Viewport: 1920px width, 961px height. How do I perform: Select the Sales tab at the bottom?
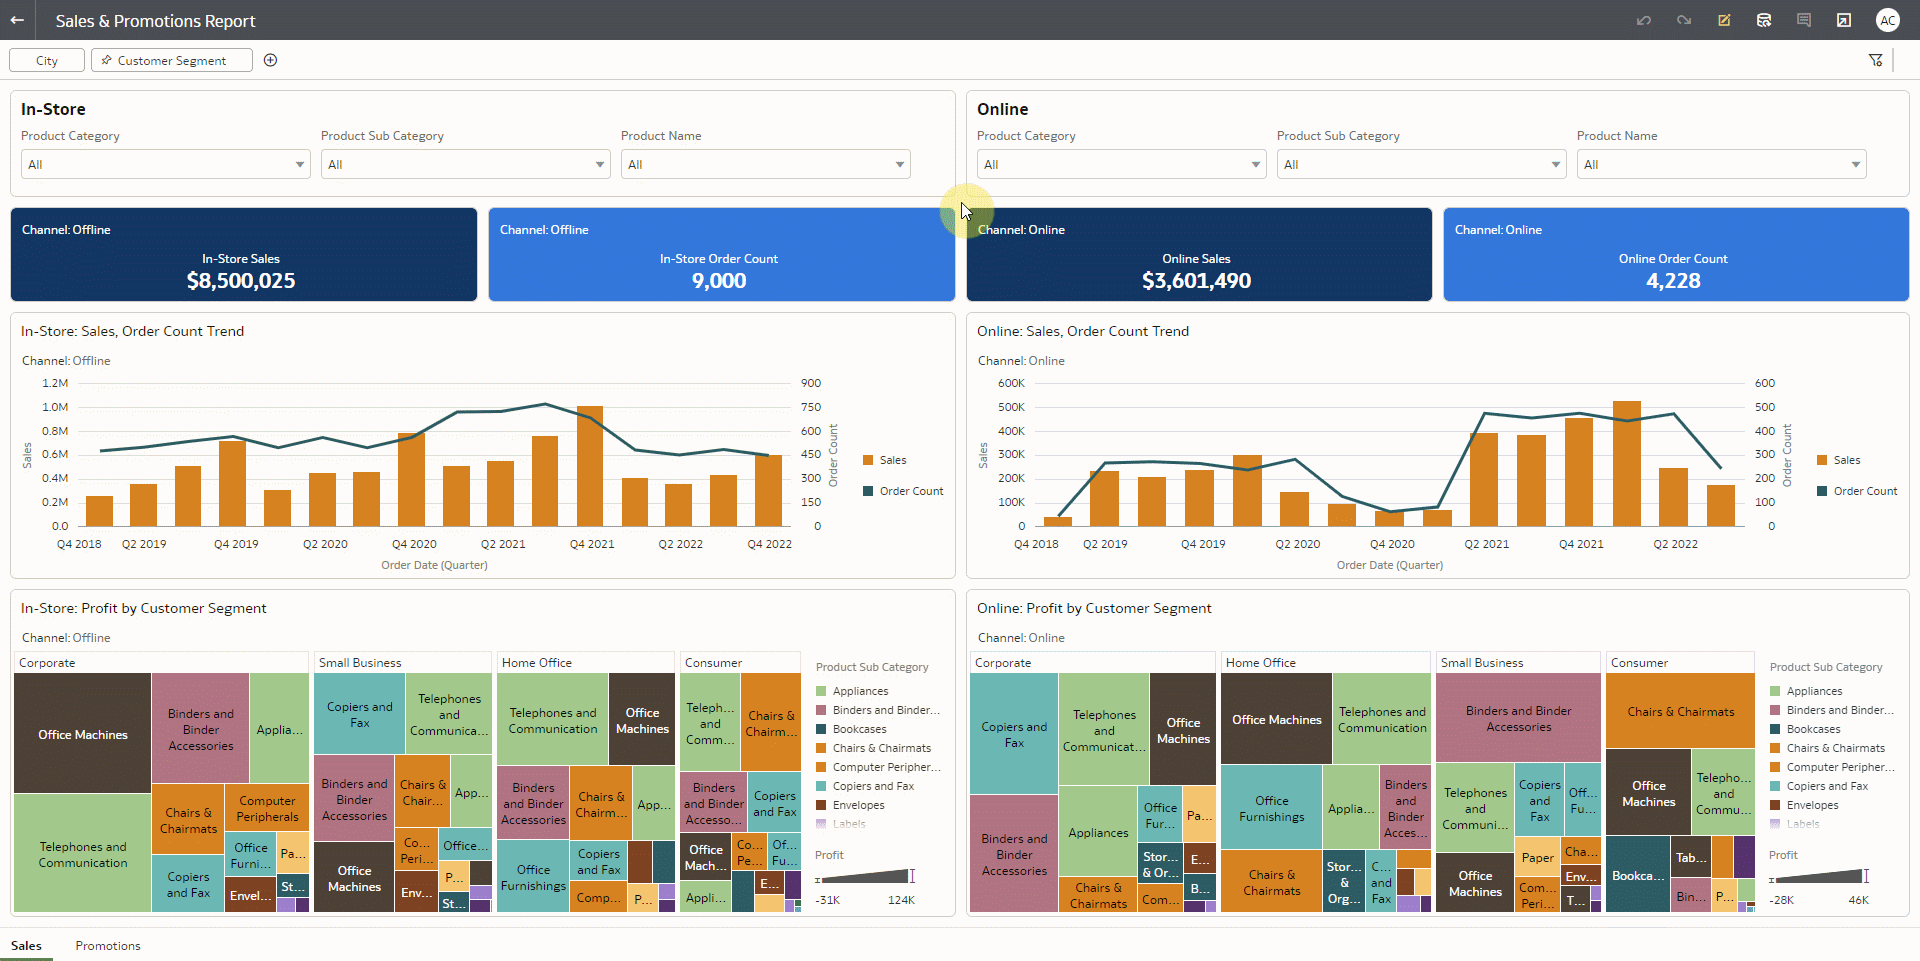coord(27,945)
